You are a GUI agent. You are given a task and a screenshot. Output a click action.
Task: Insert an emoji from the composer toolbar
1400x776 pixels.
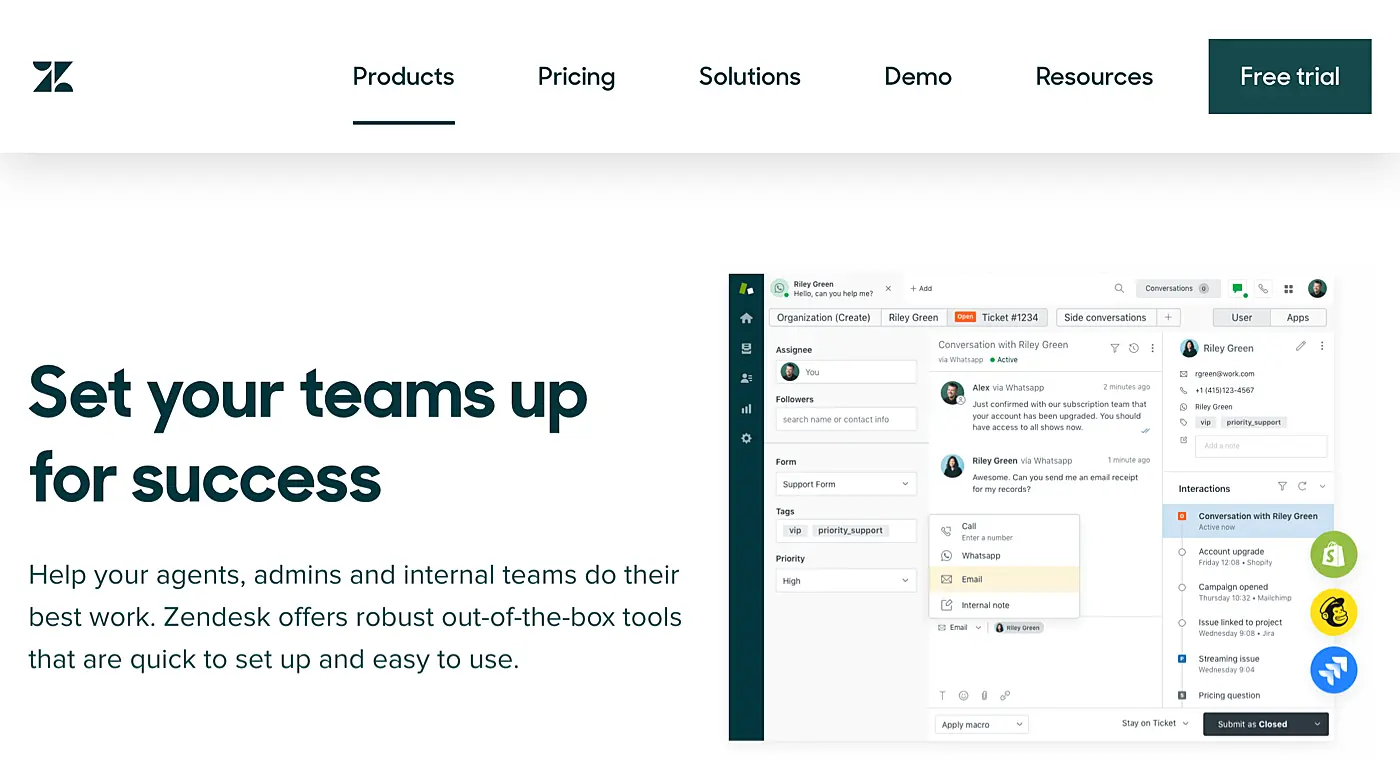(962, 695)
